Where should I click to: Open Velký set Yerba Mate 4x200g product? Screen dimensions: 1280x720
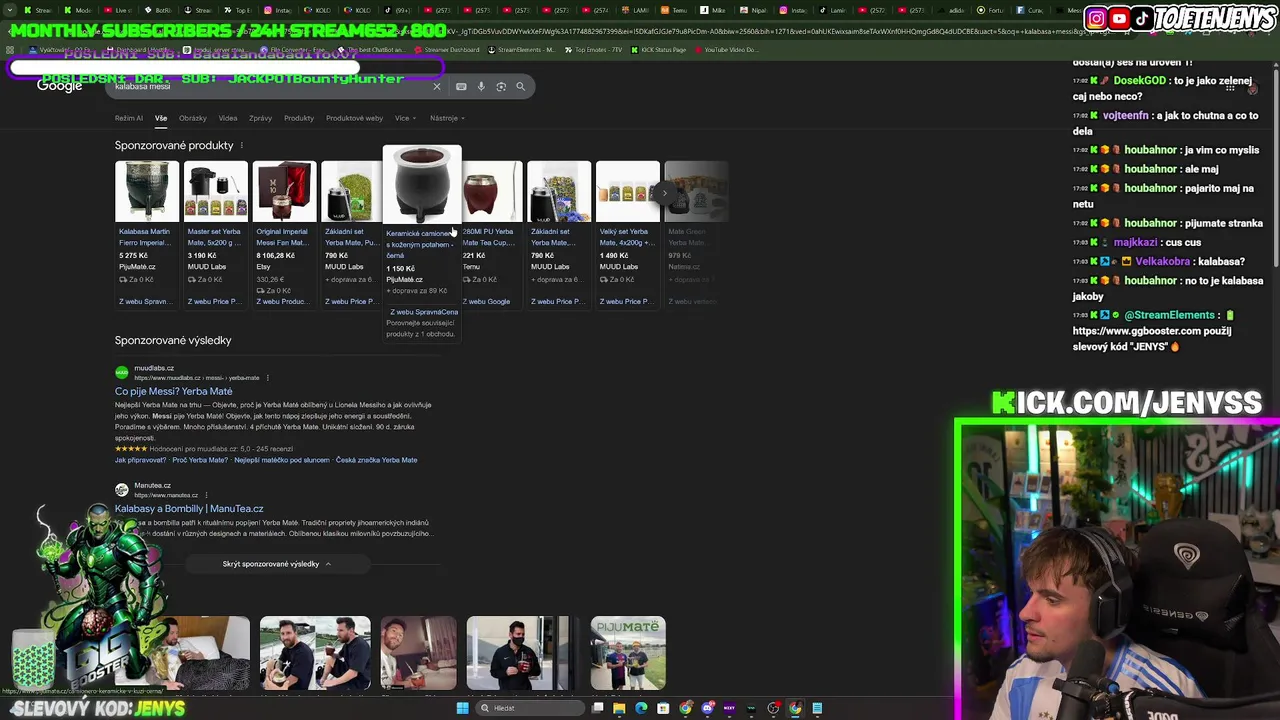(628, 235)
